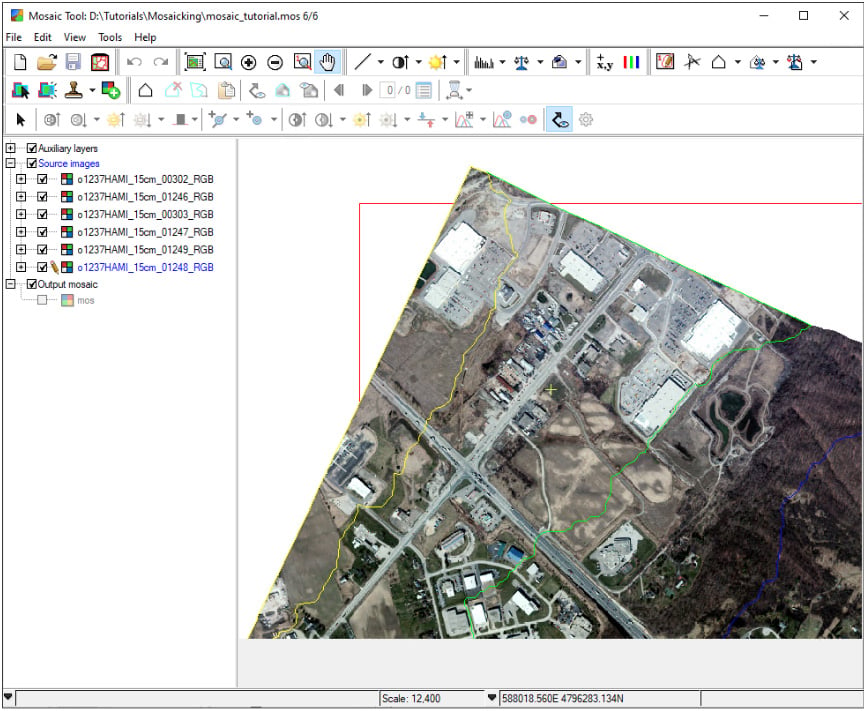This screenshot has width=864, height=711.
Task: Collapse the Source images tree node
Action: pyautogui.click(x=10, y=163)
